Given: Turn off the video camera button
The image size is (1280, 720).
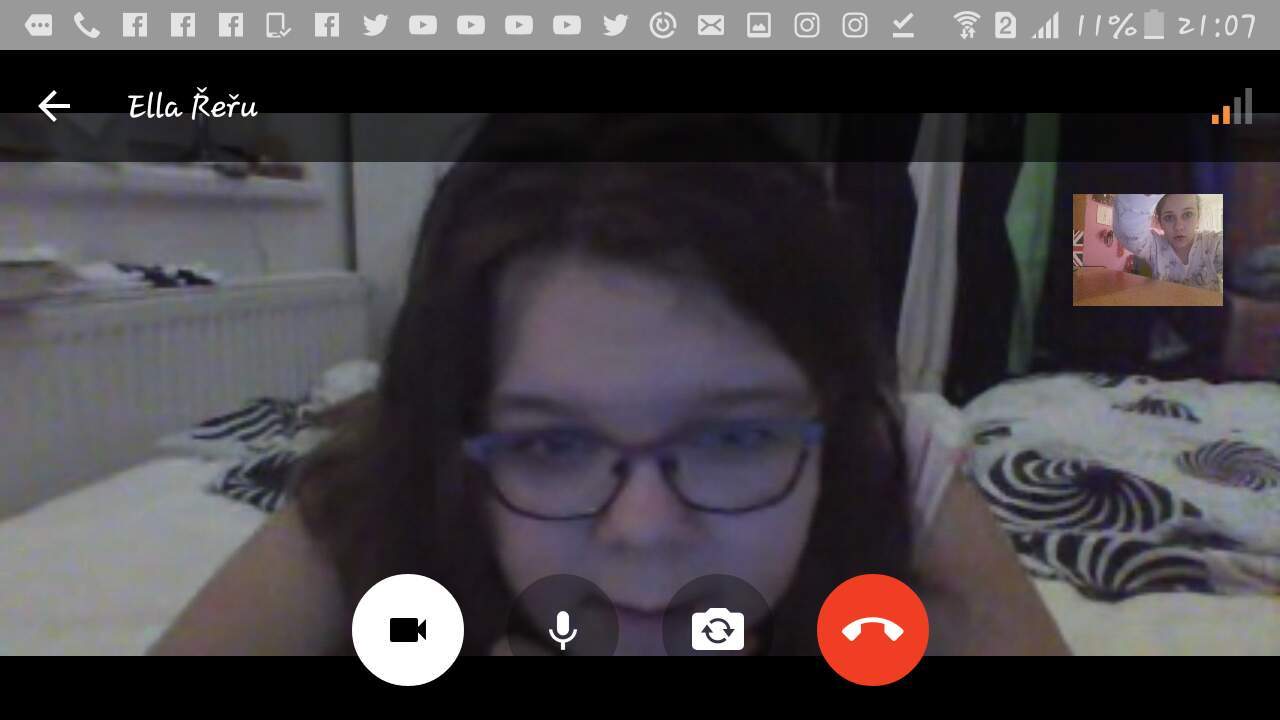Looking at the screenshot, I should (x=408, y=630).
